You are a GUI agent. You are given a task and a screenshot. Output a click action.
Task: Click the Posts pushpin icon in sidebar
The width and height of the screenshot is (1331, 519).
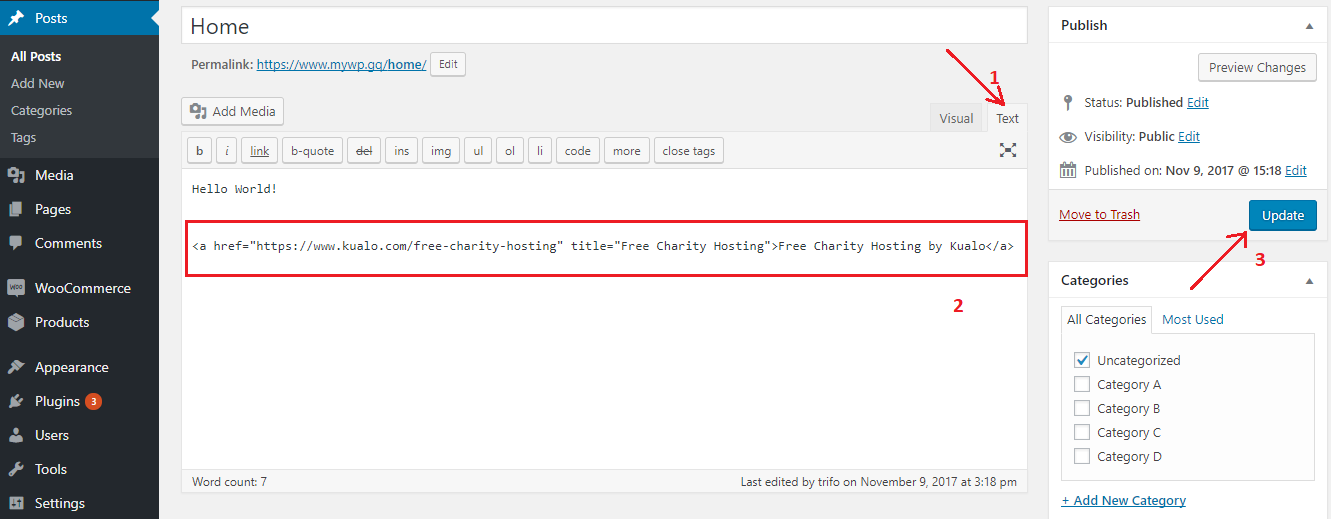[x=16, y=18]
